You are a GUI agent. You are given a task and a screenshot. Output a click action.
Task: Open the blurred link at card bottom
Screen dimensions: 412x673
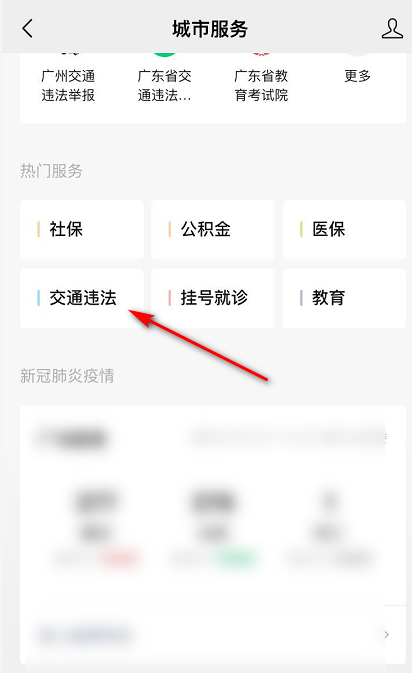click(85, 634)
